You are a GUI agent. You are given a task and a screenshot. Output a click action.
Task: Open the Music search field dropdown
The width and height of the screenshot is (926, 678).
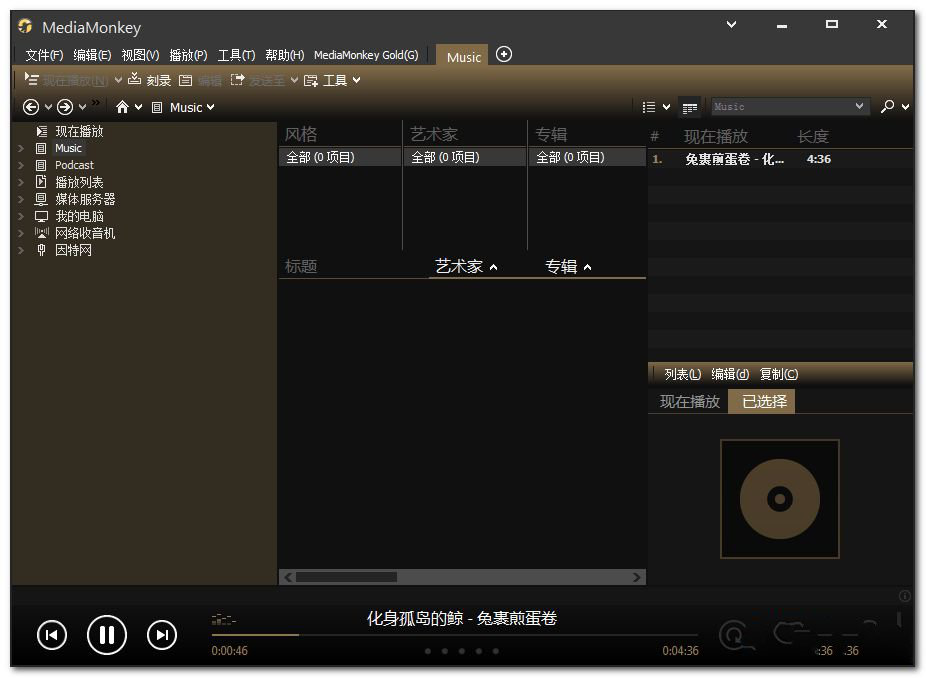(859, 106)
